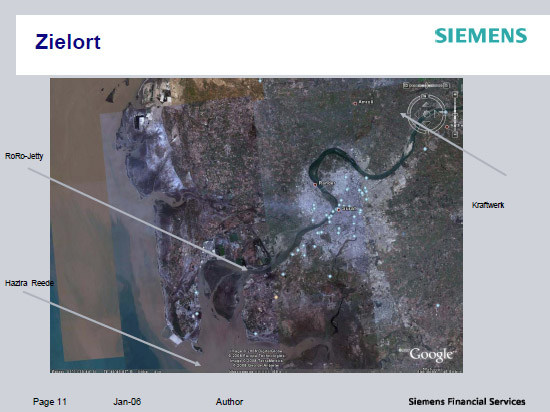Screen dimensions: 550x412
Task: Click the compass north marker 'N'
Action: (424, 96)
